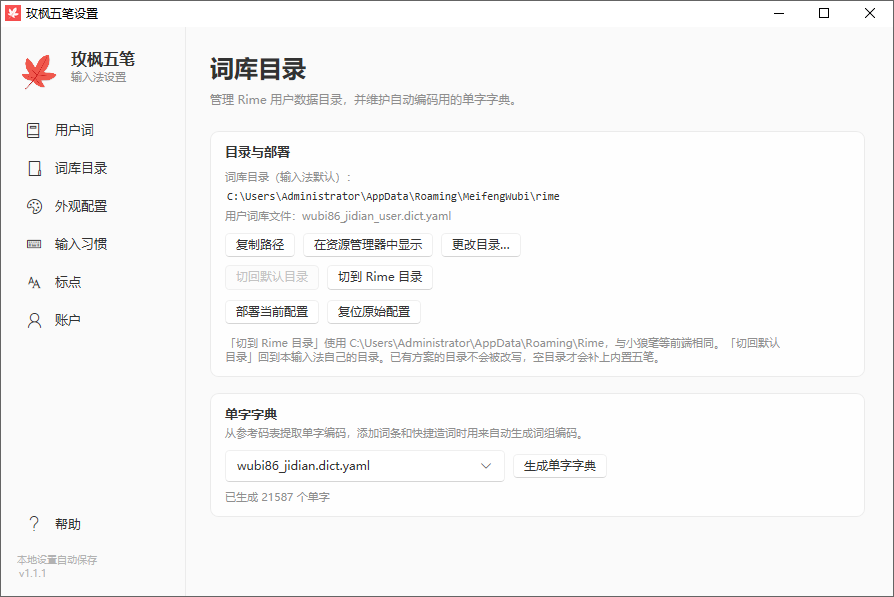Click the 玫枫五笔 app name in the sidebar
Screen dimensions: 894x597
tap(103, 59)
